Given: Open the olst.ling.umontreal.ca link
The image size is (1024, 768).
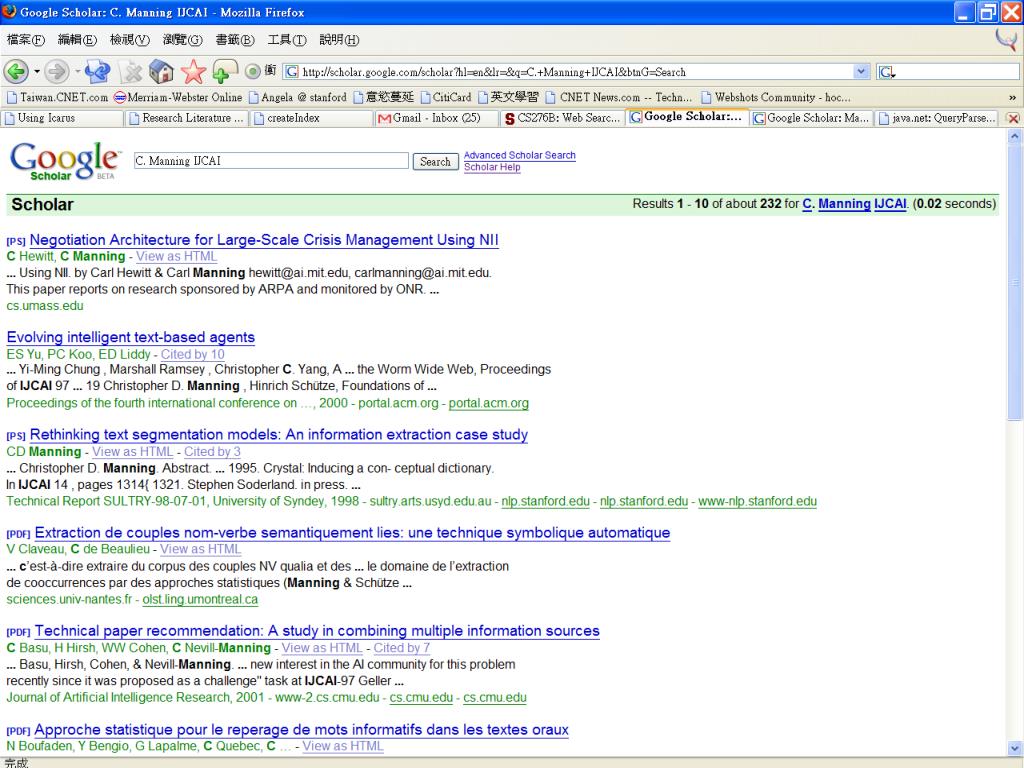Looking at the screenshot, I should (x=200, y=600).
